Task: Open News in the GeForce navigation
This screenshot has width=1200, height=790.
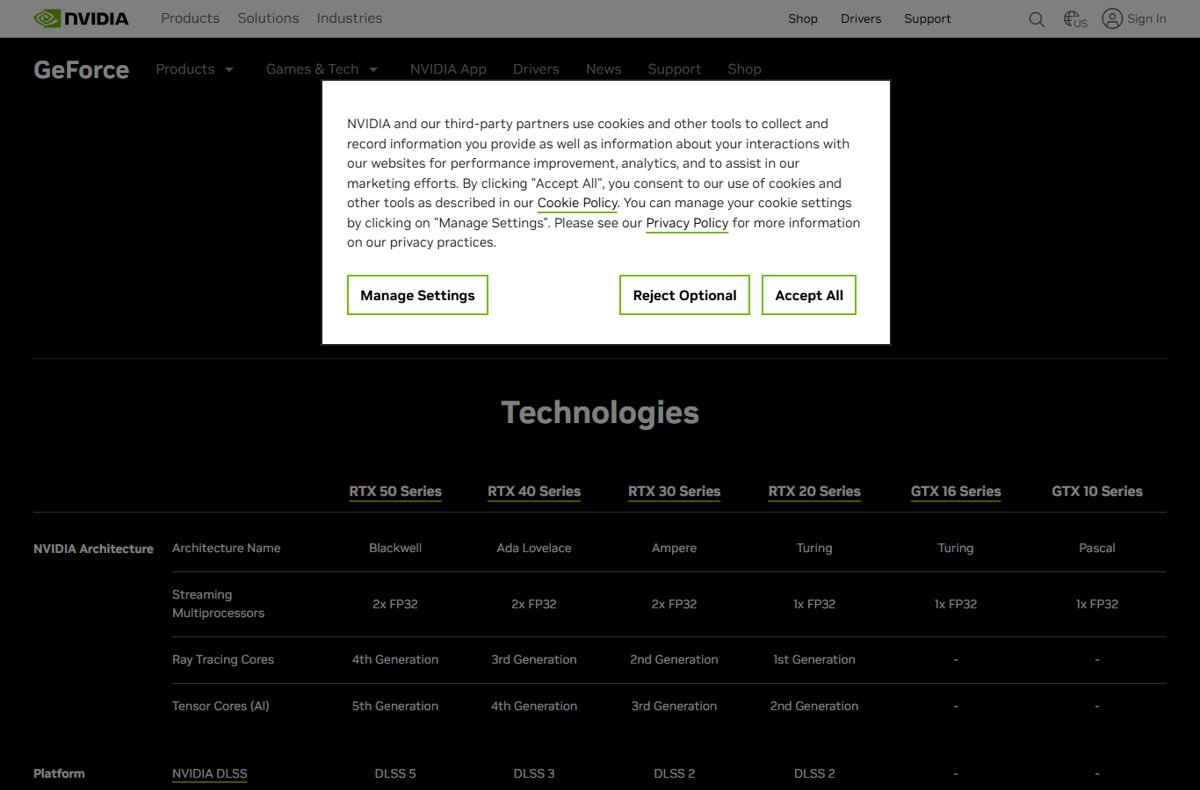Action: point(604,69)
